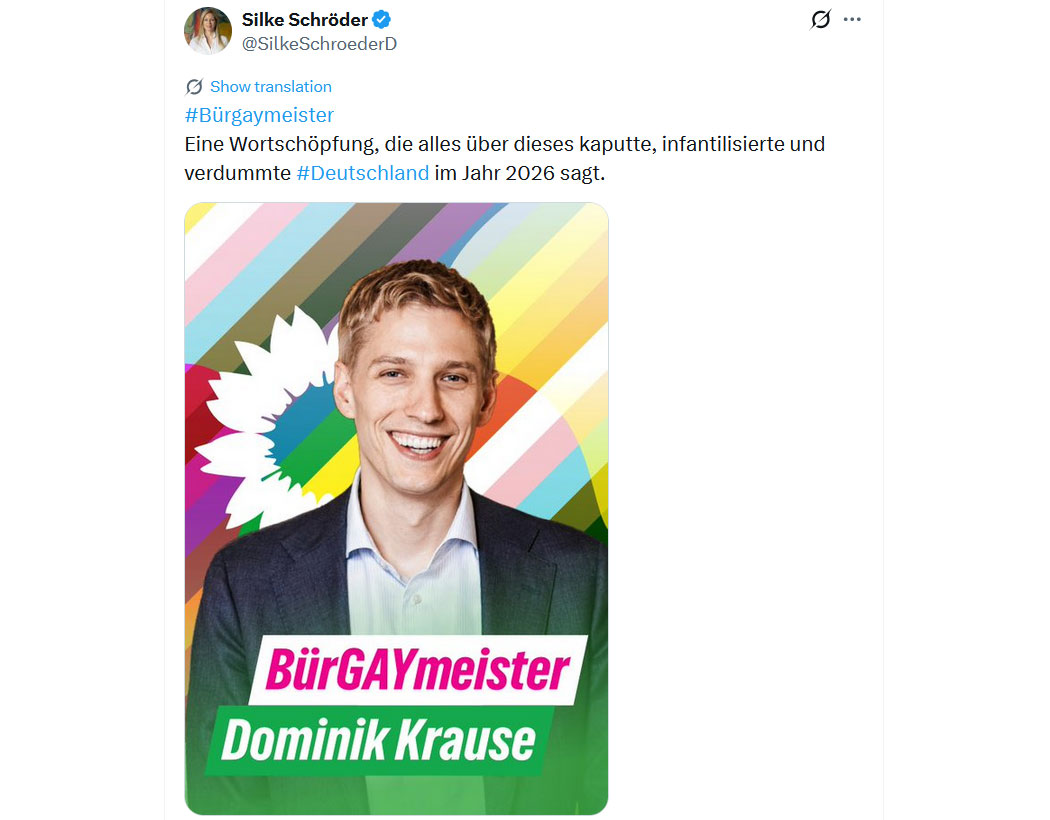
Task: Click the green Dominik Krause banner
Action: 378,739
